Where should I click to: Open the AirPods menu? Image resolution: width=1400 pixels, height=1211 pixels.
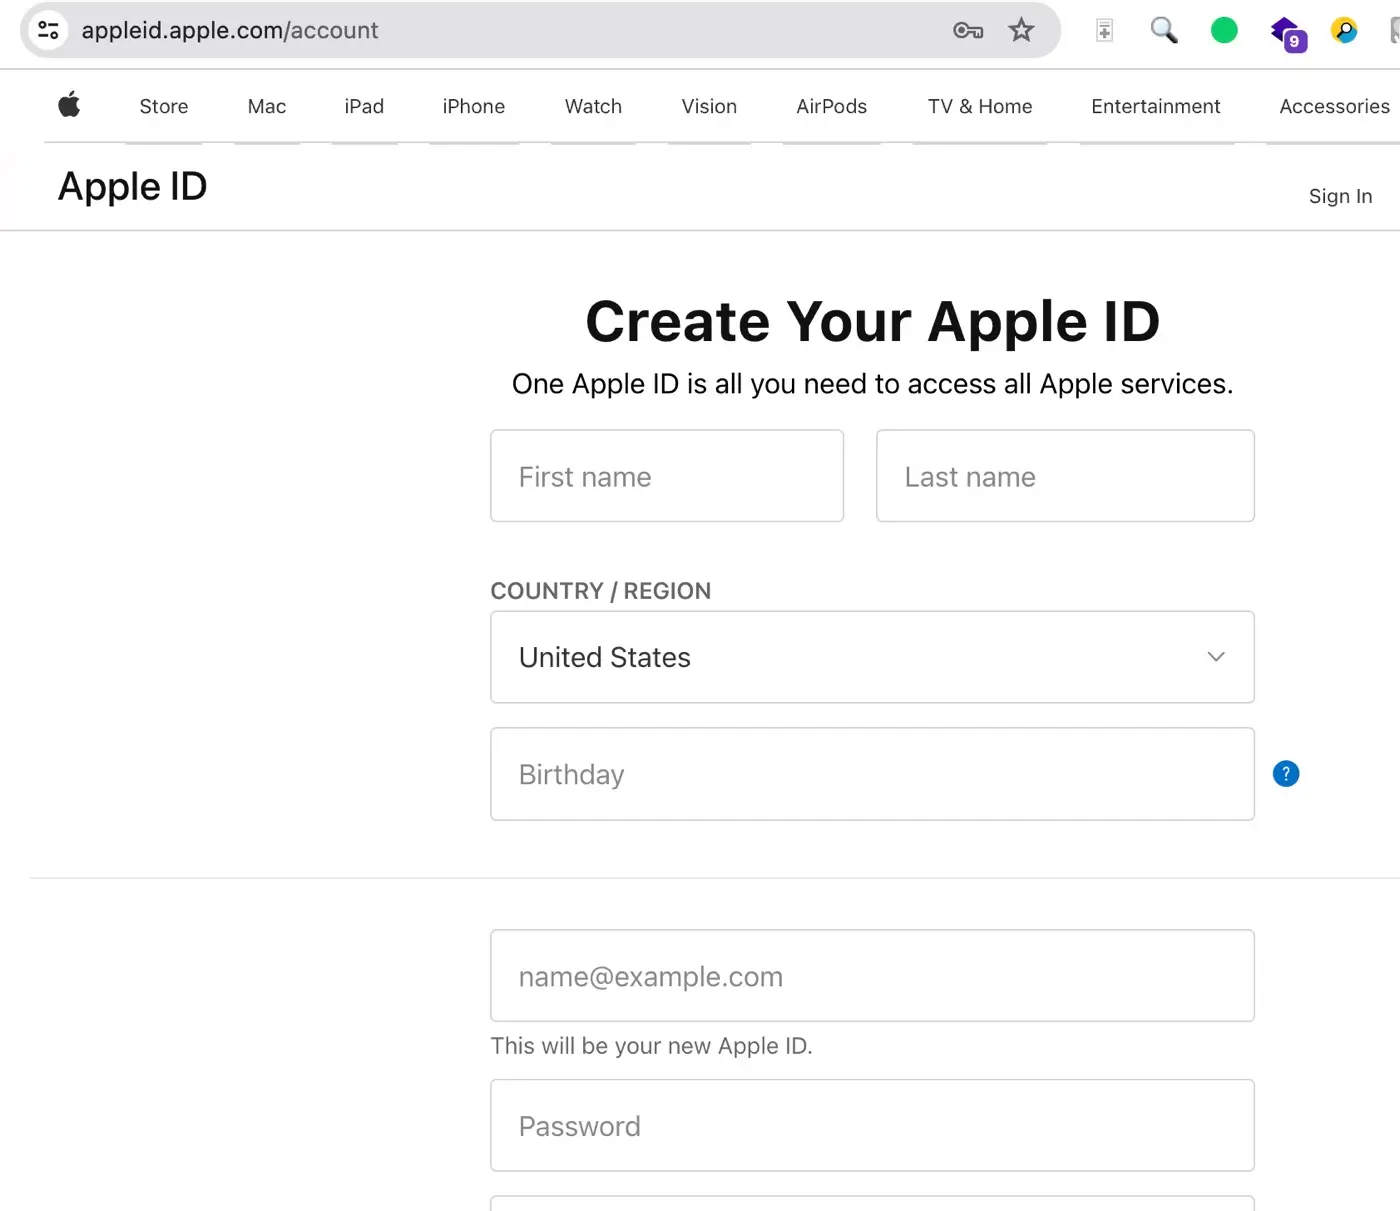pyautogui.click(x=831, y=106)
